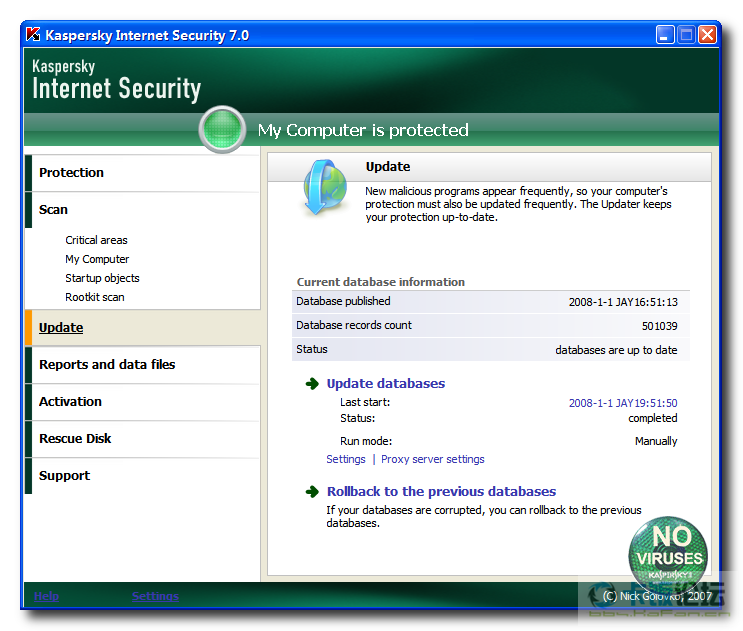Click the 'Last start:' label
Image resolution: width=743 pixels, height=631 pixels.
click(x=365, y=402)
